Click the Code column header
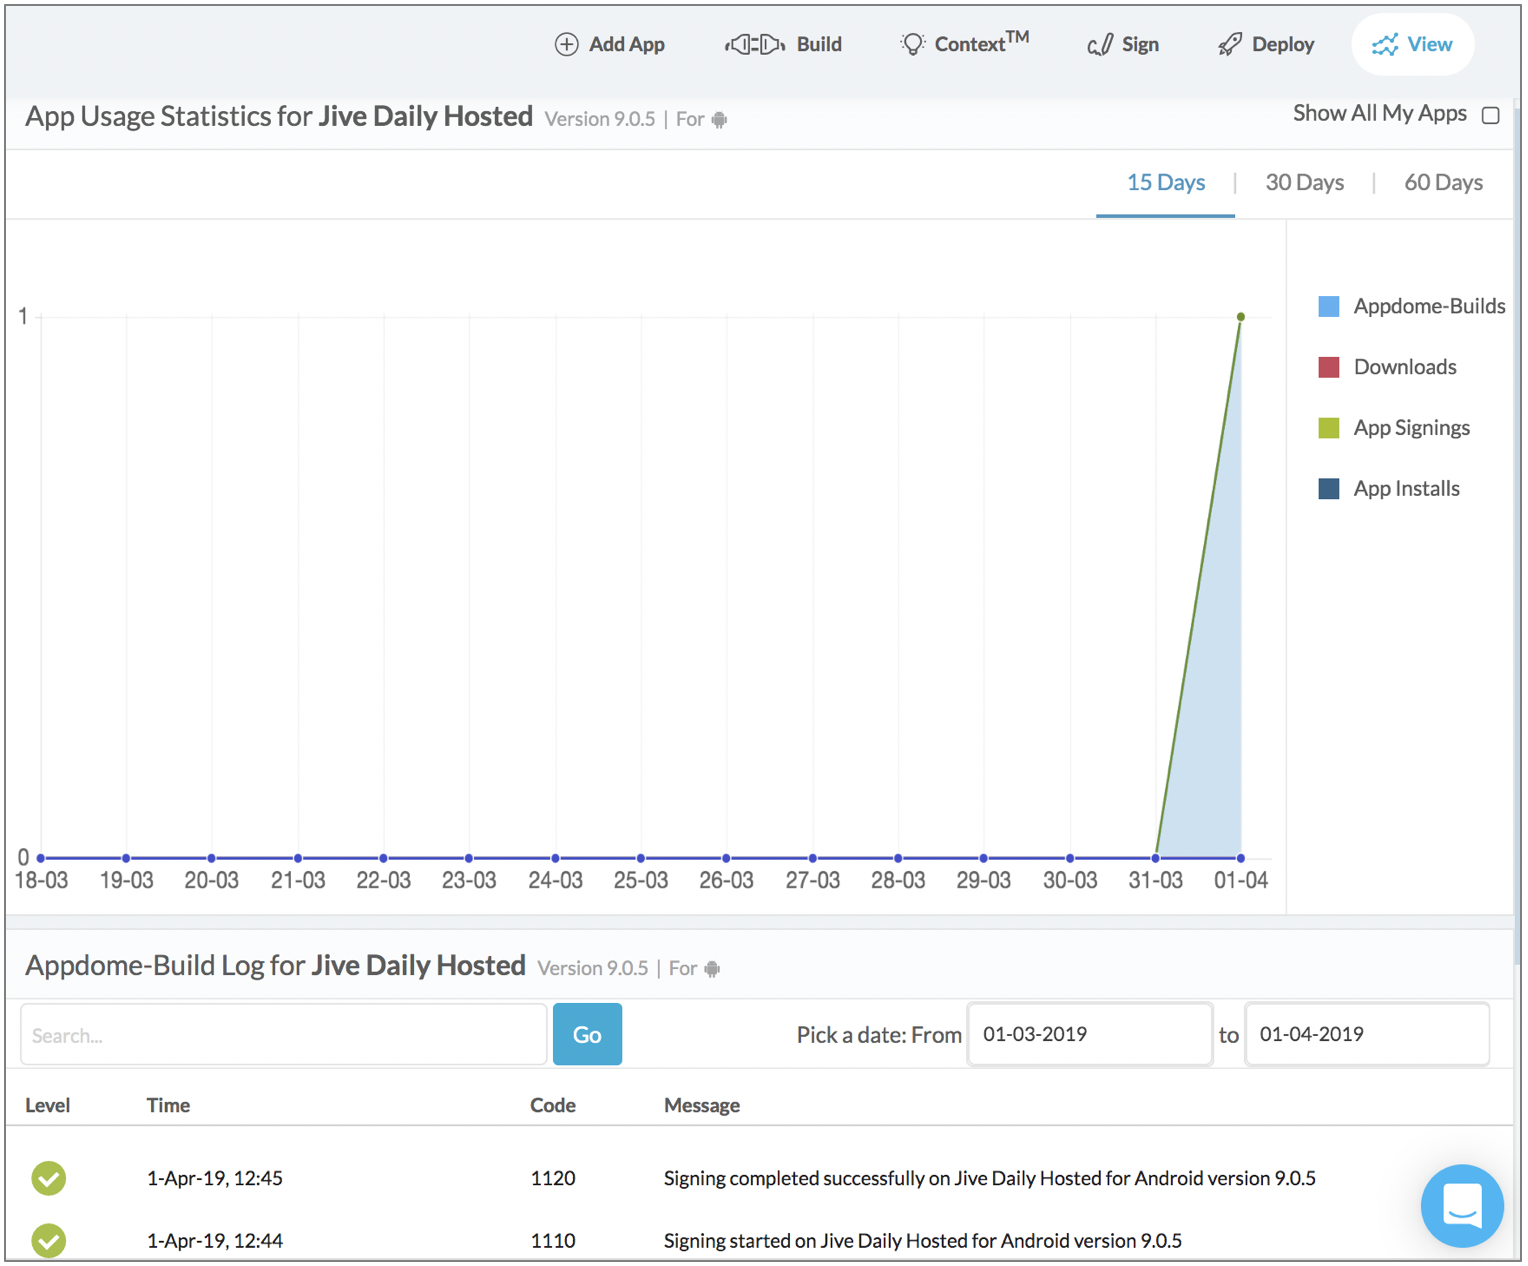The image size is (1528, 1266). [553, 1105]
